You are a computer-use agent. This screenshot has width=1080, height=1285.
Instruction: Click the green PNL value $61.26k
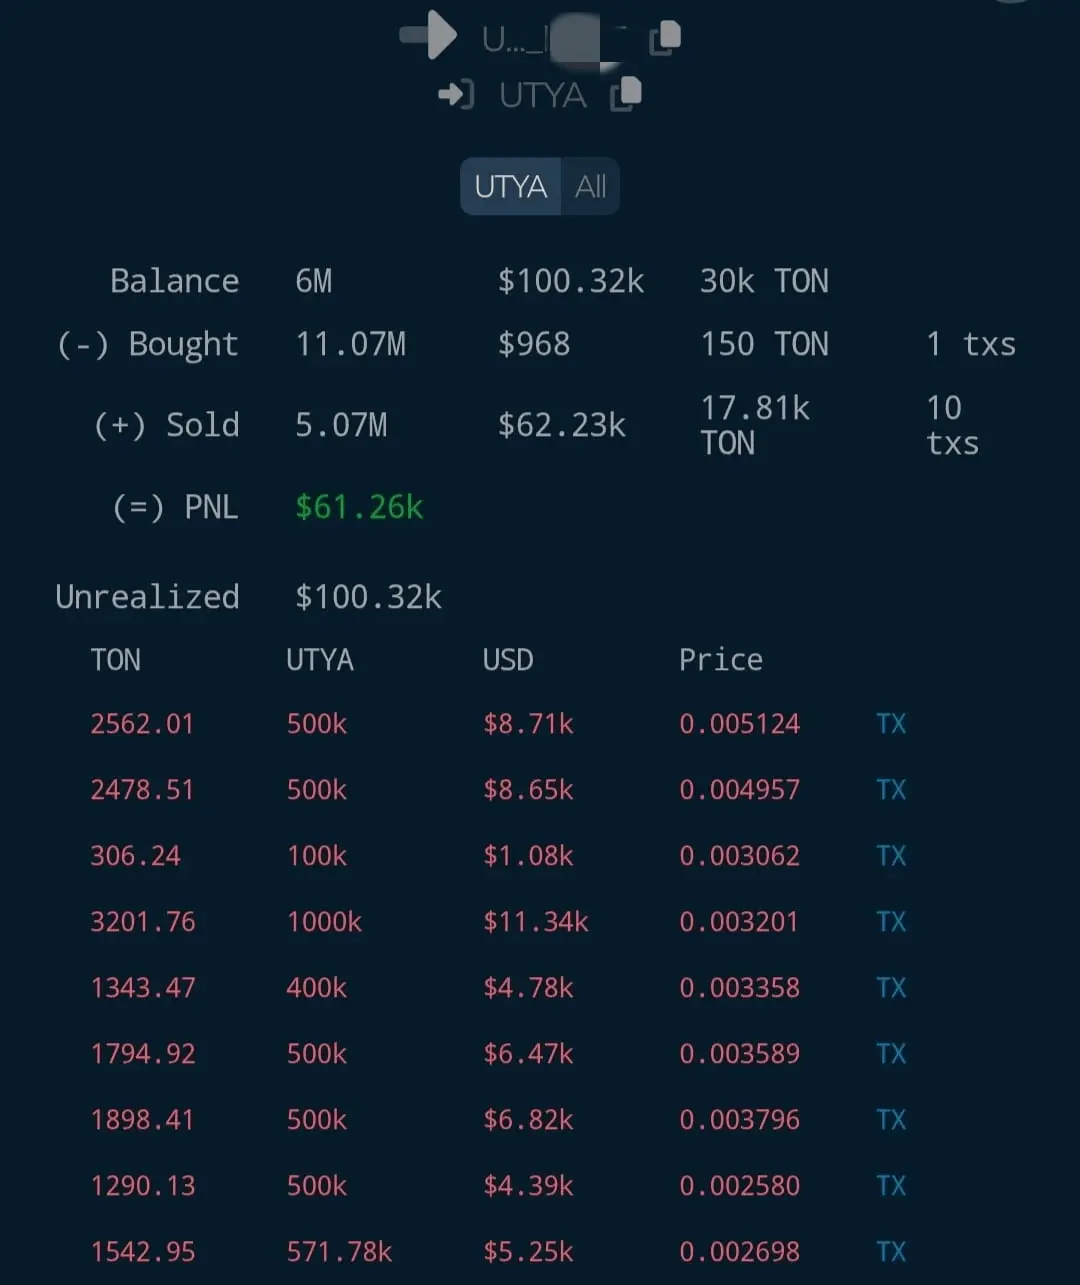point(360,507)
